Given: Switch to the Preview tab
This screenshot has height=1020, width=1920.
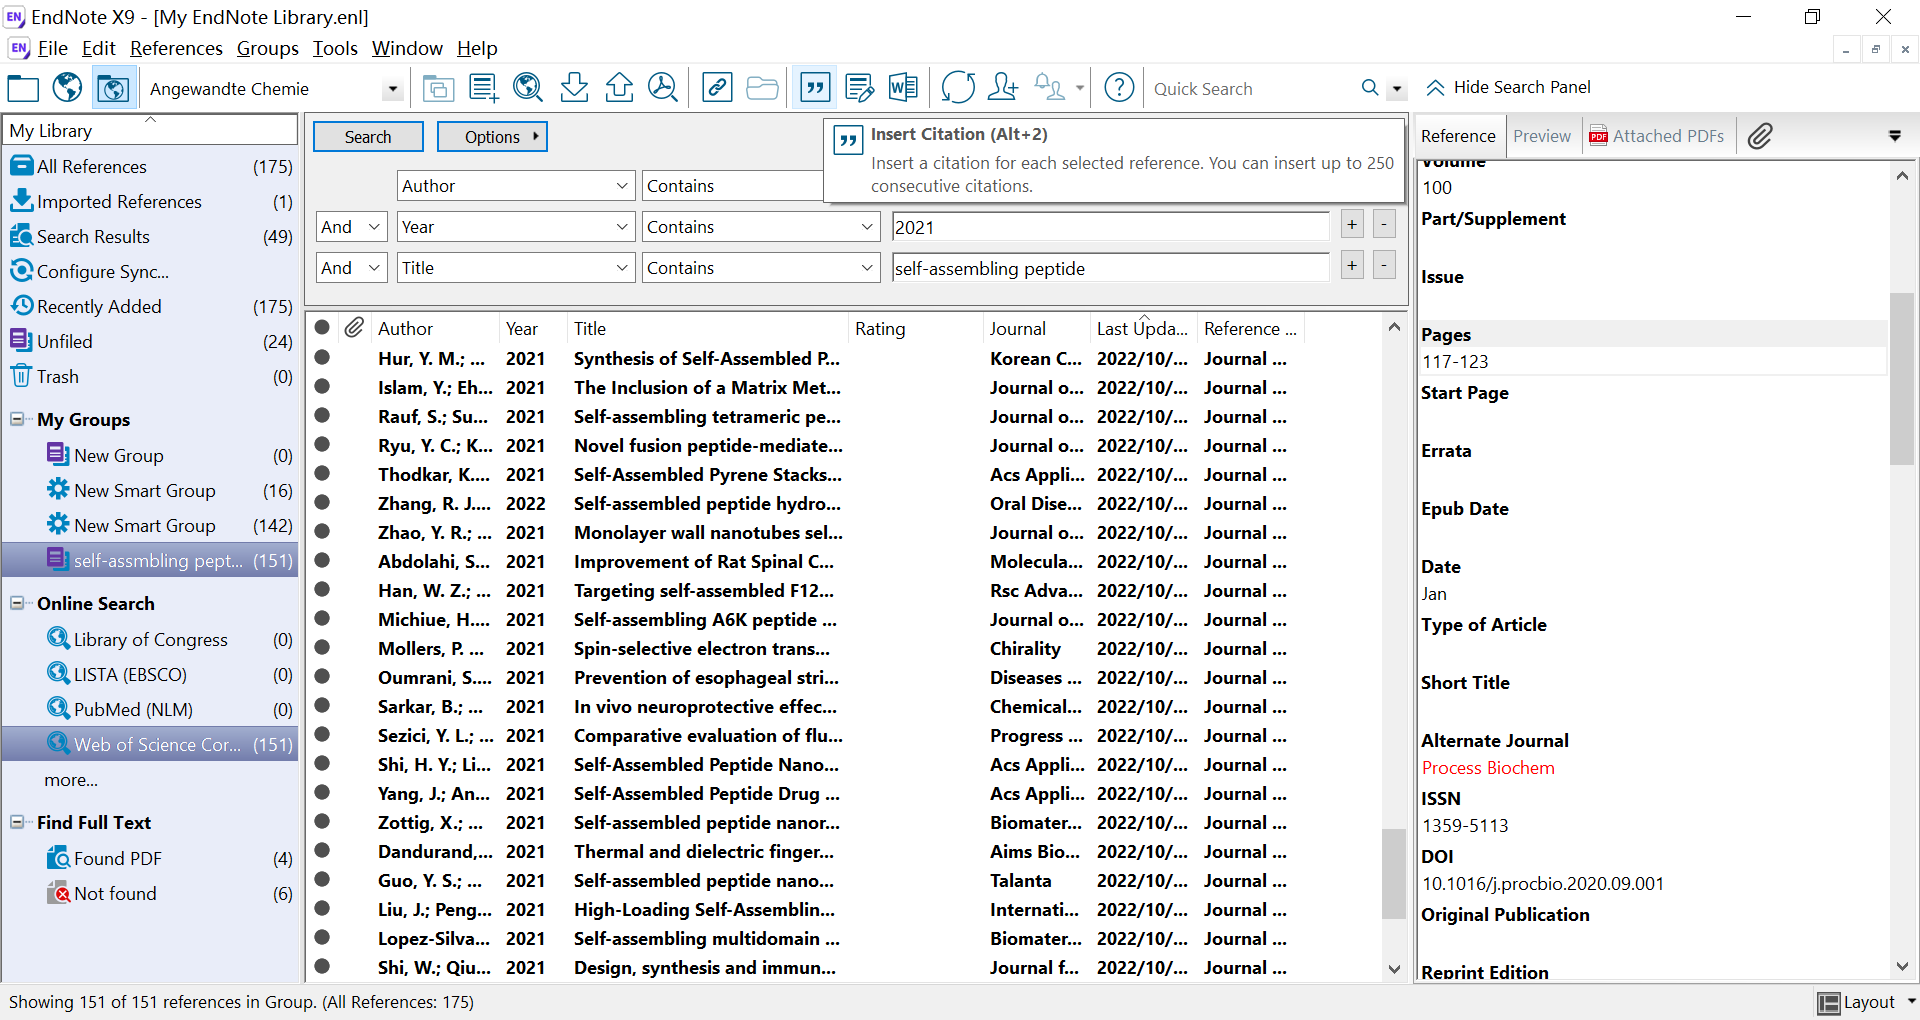Looking at the screenshot, I should point(1541,136).
